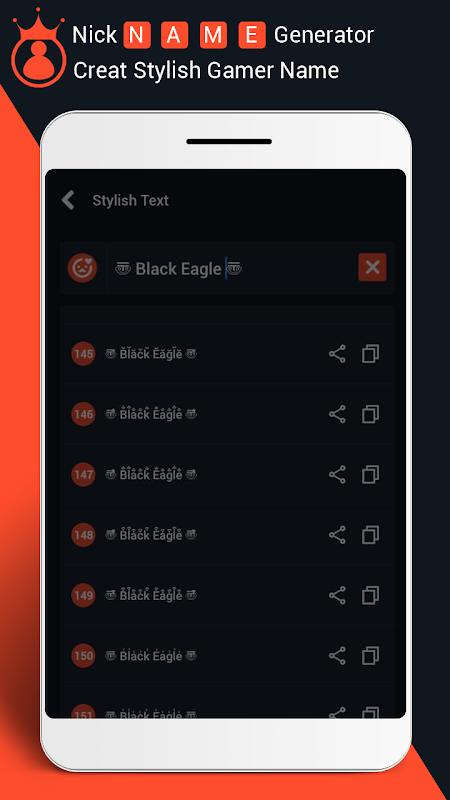Share stylish name number 149

pos(337,595)
